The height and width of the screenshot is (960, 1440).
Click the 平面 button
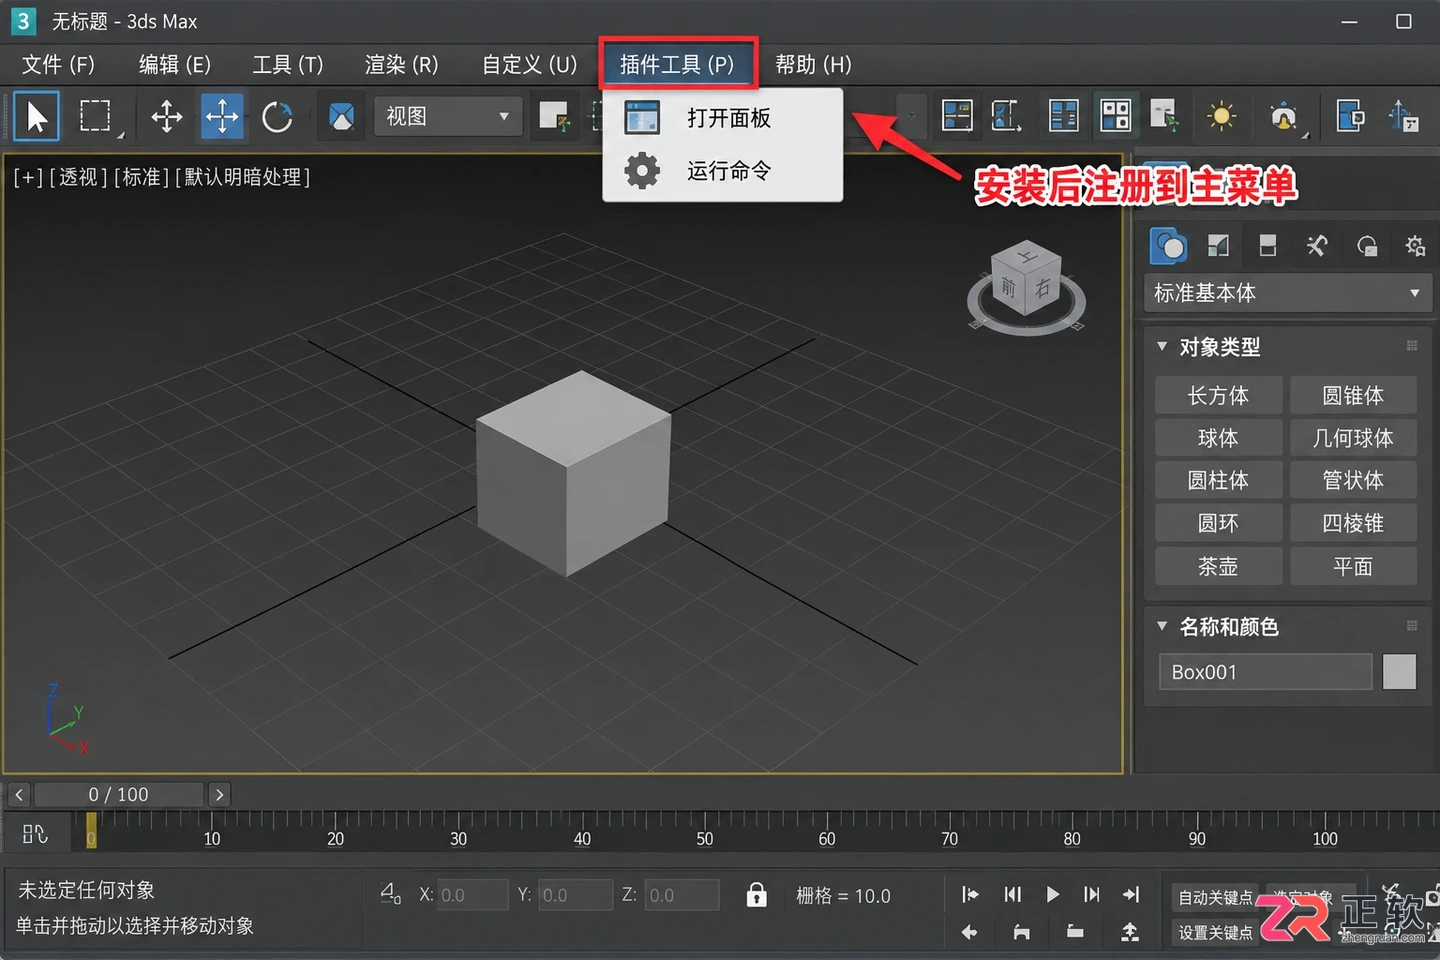coord(1353,567)
